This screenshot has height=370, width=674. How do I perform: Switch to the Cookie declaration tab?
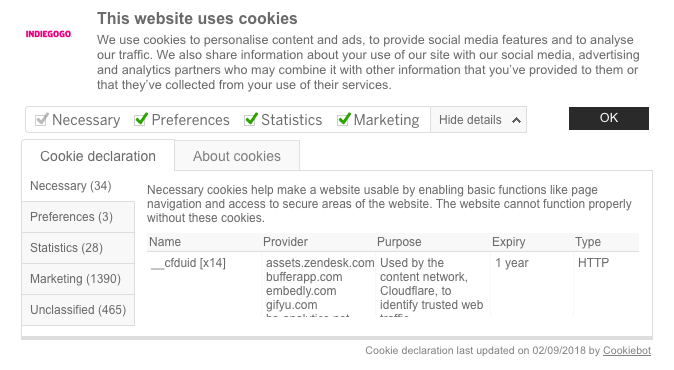pyautogui.click(x=98, y=156)
